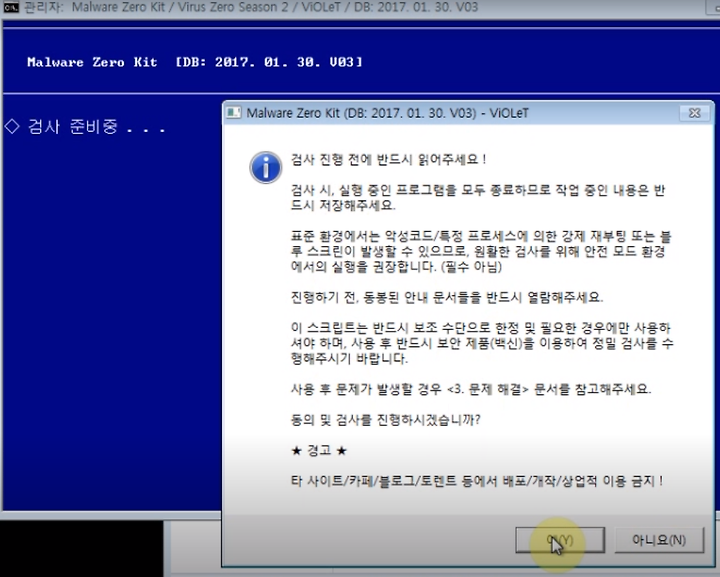
Task: Click the blue information icon in the dialog
Action: click(x=266, y=168)
